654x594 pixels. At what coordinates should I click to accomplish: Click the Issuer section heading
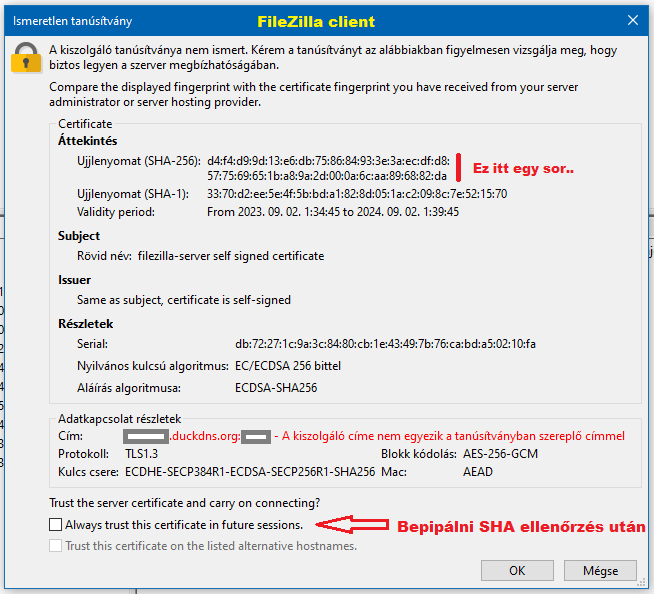point(74,280)
